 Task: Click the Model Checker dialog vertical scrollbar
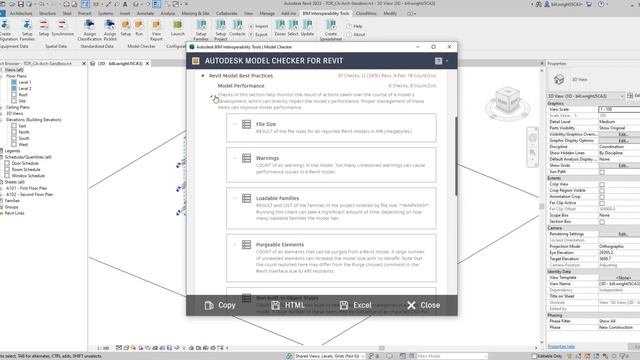456,156
